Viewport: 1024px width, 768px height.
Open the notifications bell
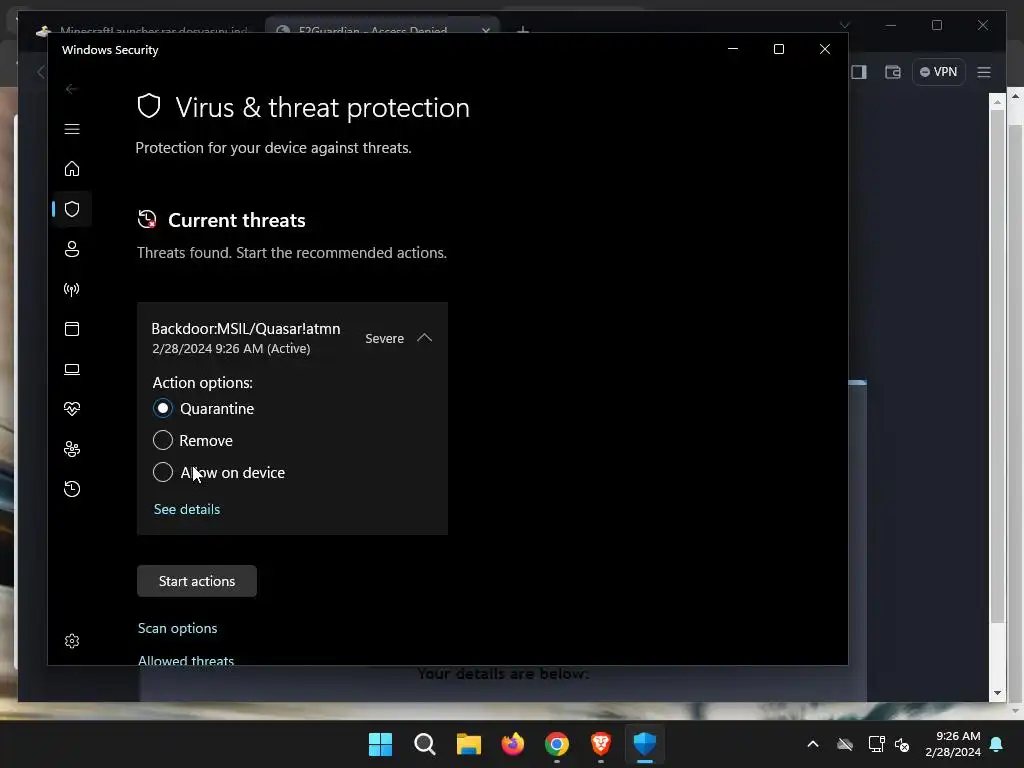click(x=997, y=744)
